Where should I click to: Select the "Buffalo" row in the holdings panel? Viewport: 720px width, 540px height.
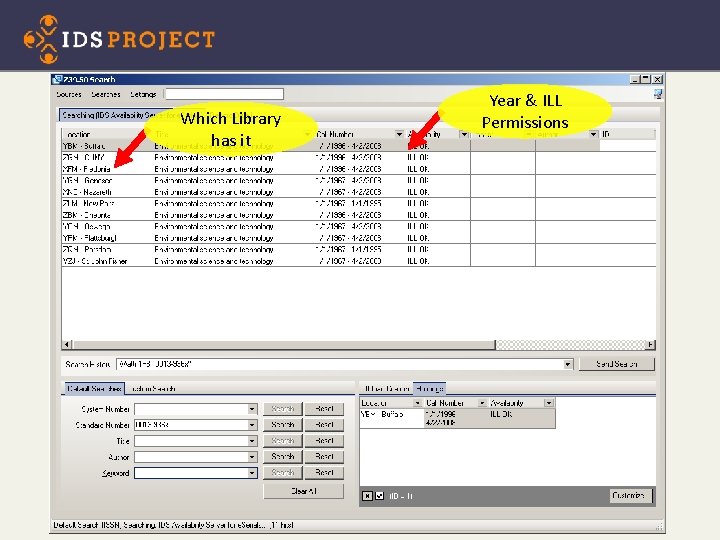pyautogui.click(x=457, y=418)
